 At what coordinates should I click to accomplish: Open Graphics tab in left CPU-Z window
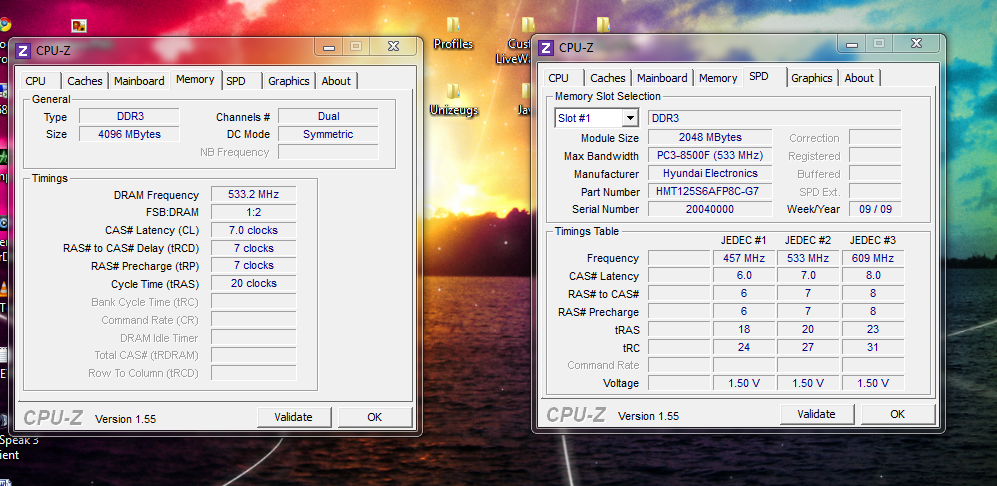289,81
